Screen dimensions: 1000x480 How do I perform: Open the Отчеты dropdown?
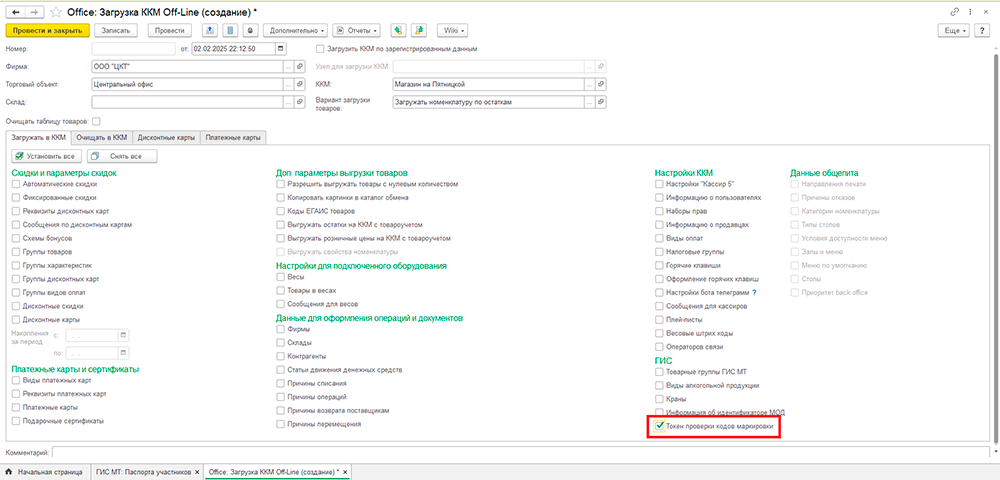pos(356,30)
